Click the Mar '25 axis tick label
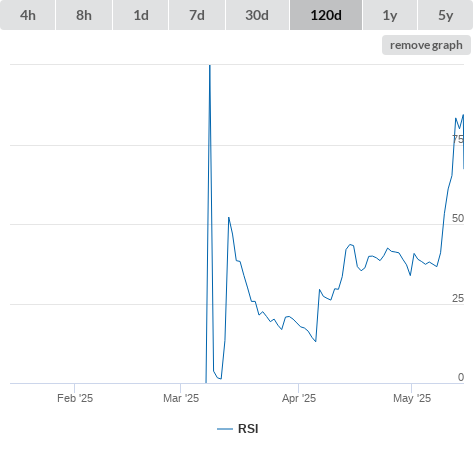Screen dimensions: 474x455 (x=181, y=398)
